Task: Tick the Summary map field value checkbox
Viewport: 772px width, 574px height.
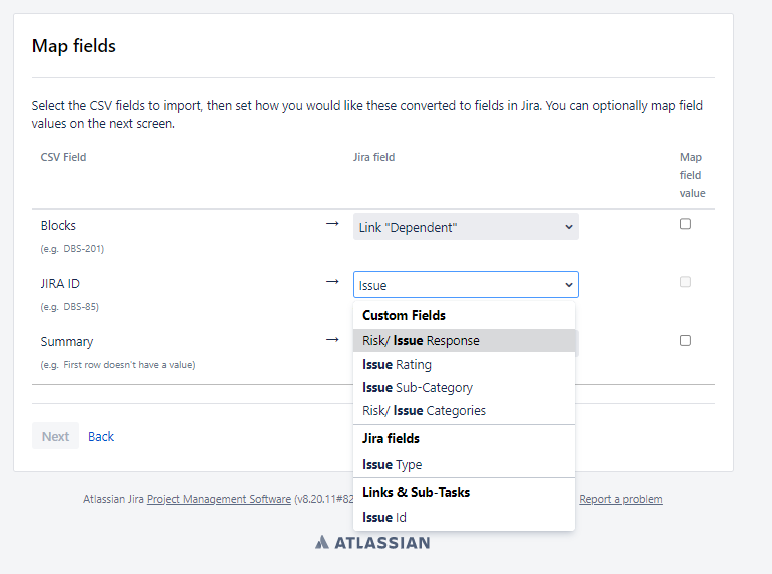Action: pos(685,340)
